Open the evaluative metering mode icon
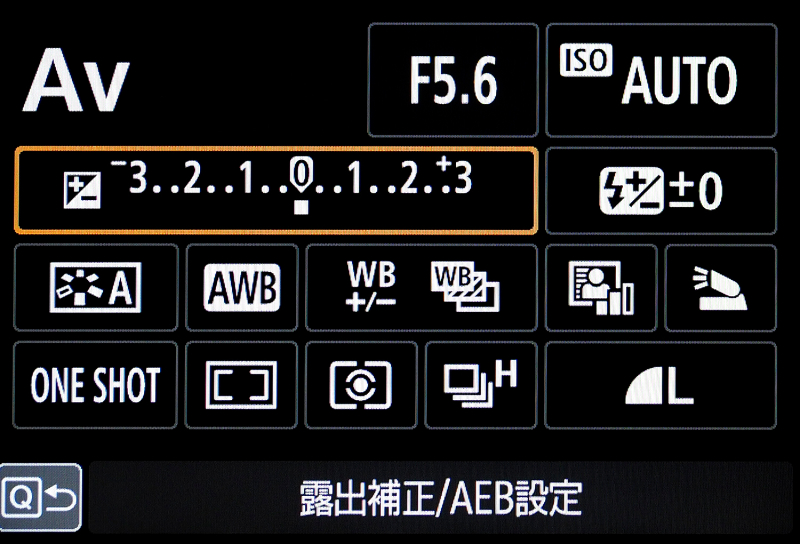This screenshot has width=800, height=544. [361, 385]
